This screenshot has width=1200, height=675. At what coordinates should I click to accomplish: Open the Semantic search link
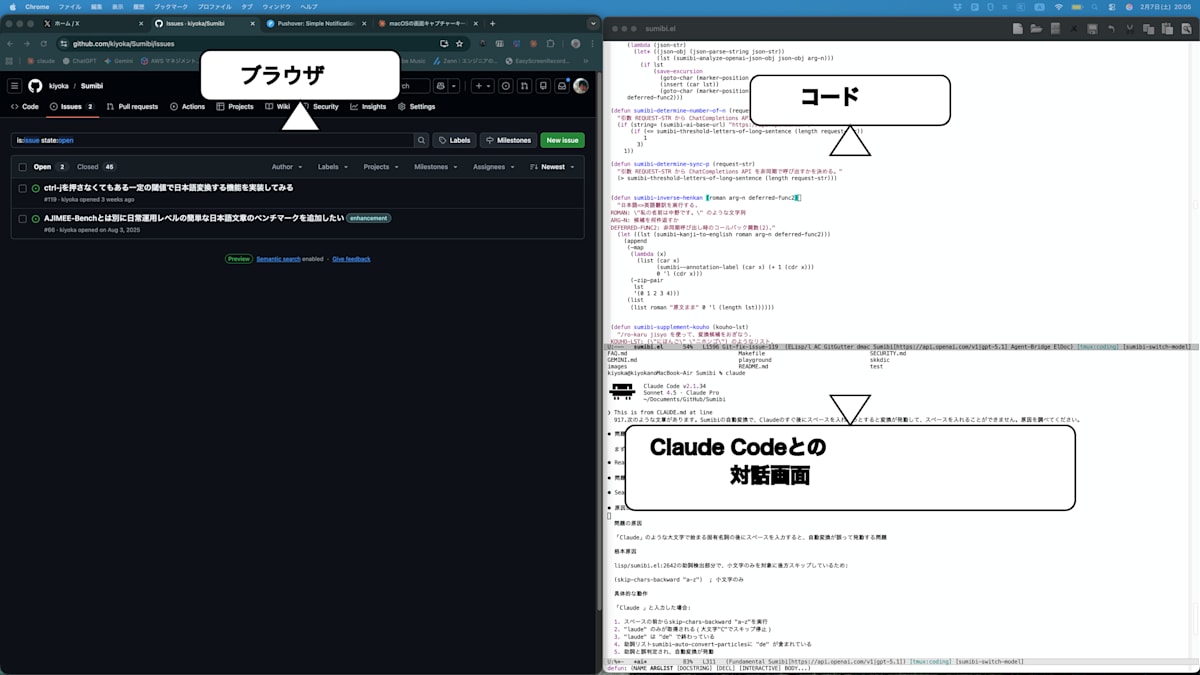click(x=278, y=259)
